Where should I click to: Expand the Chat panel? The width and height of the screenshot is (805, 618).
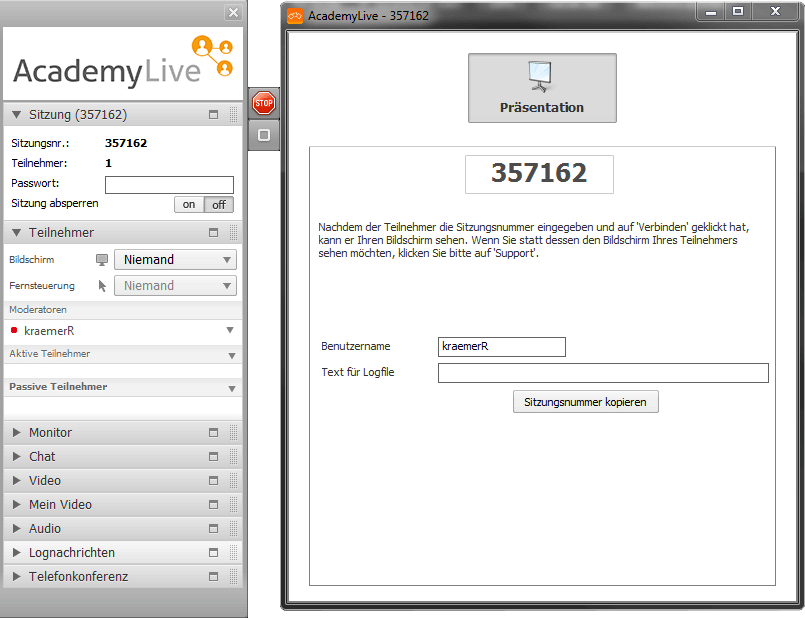(x=16, y=456)
